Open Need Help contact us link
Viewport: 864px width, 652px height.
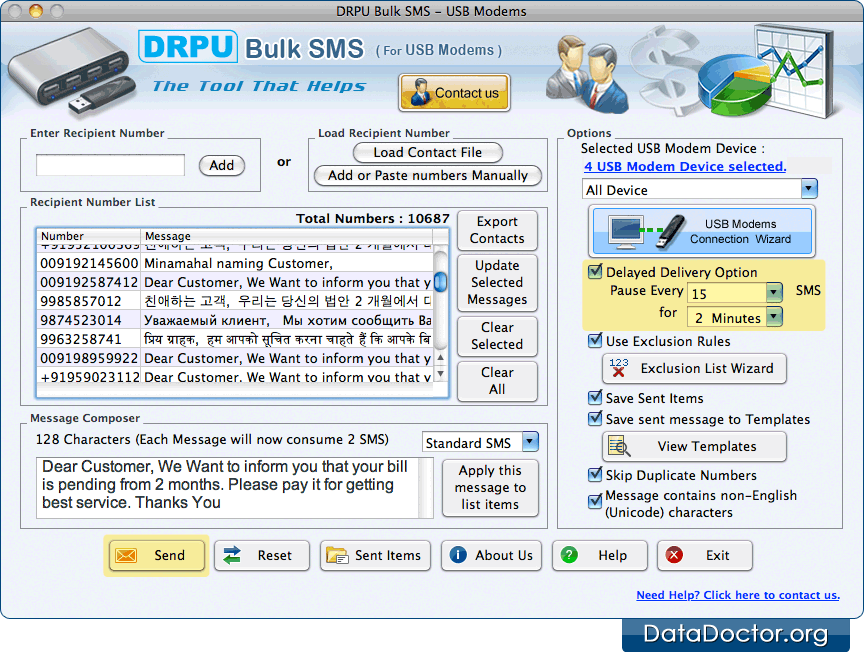point(738,595)
